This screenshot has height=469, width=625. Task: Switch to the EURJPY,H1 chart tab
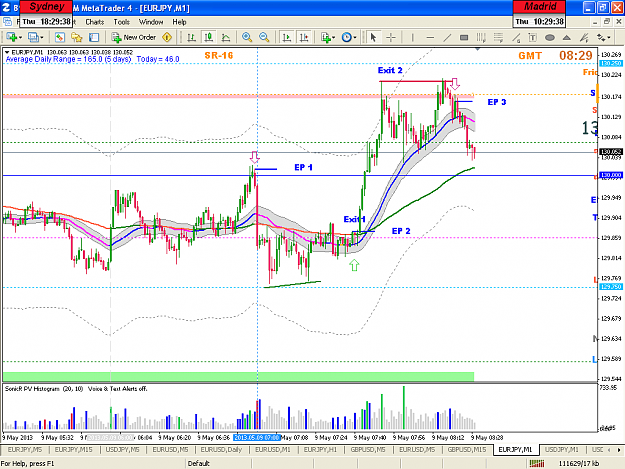pyautogui.click(x=320, y=449)
